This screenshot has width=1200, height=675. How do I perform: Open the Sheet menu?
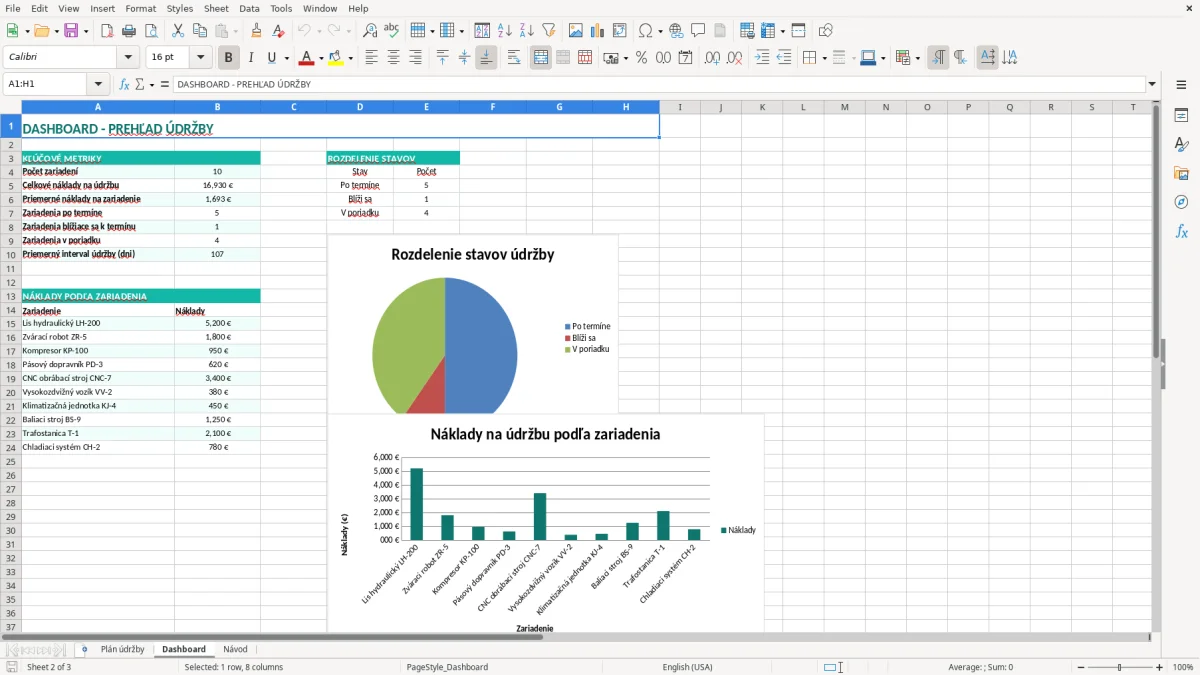pyautogui.click(x=216, y=8)
